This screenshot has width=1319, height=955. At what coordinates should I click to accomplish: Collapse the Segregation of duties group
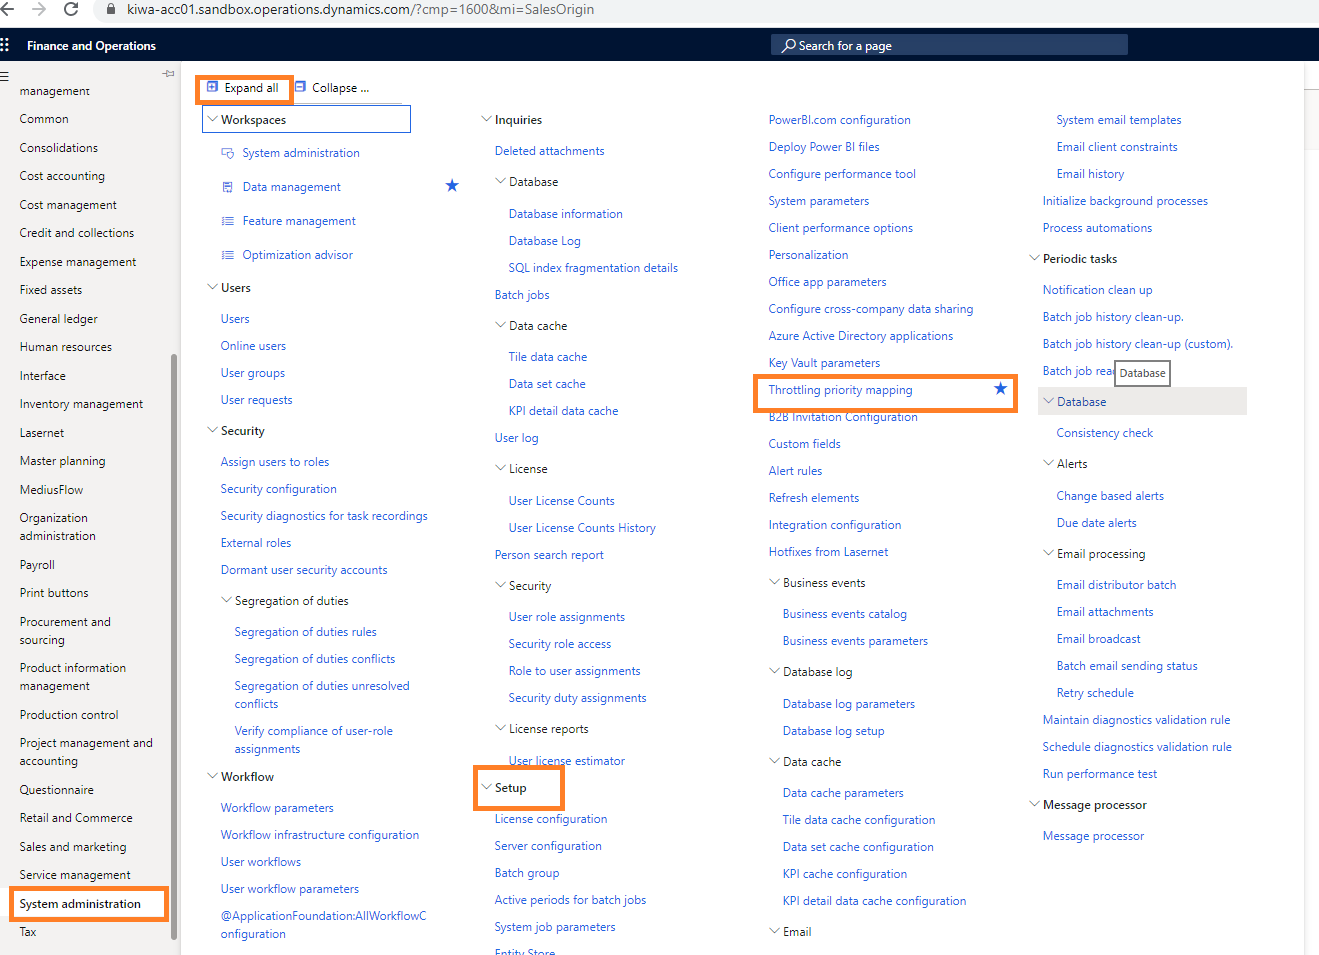tap(226, 601)
